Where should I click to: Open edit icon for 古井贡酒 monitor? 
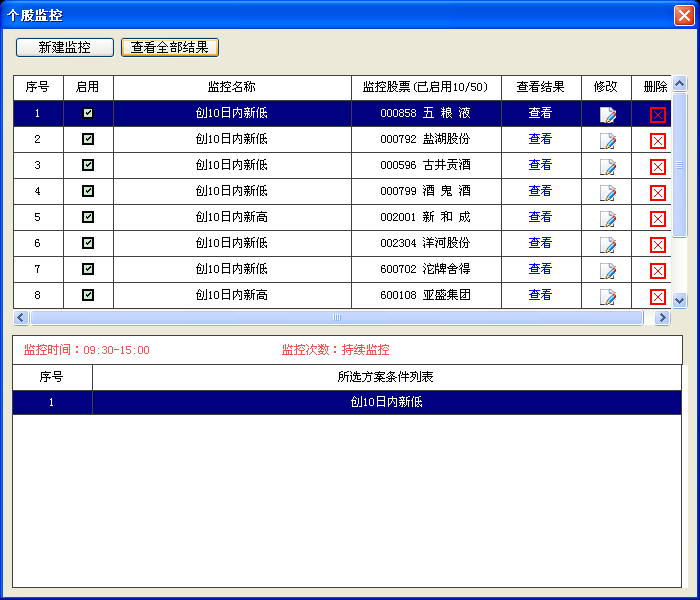tap(607, 167)
